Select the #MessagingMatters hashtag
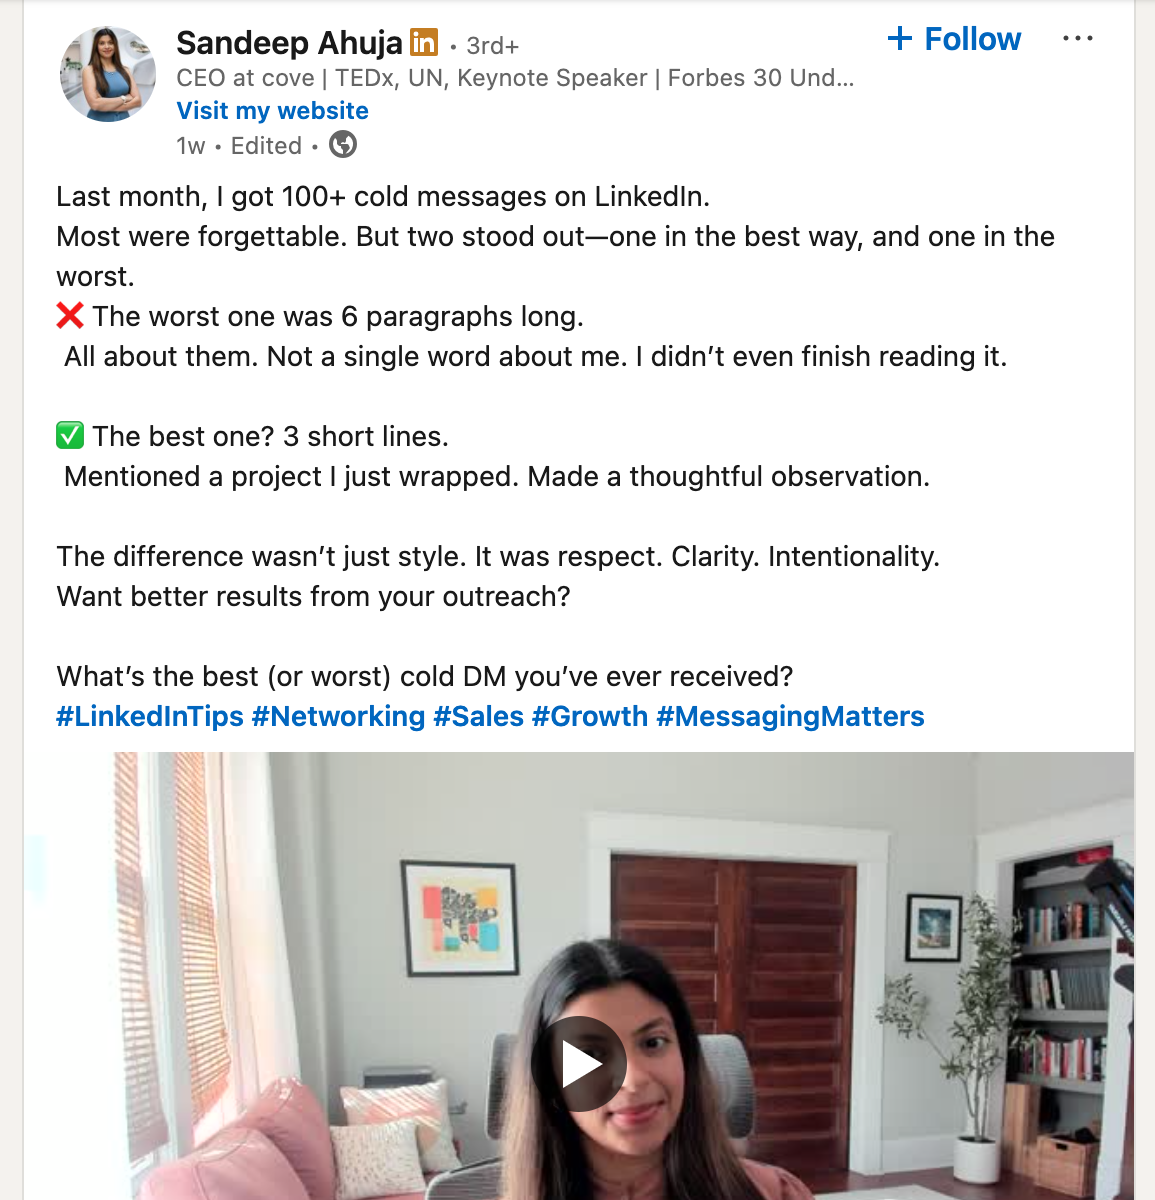1155x1200 pixels. [x=791, y=716]
